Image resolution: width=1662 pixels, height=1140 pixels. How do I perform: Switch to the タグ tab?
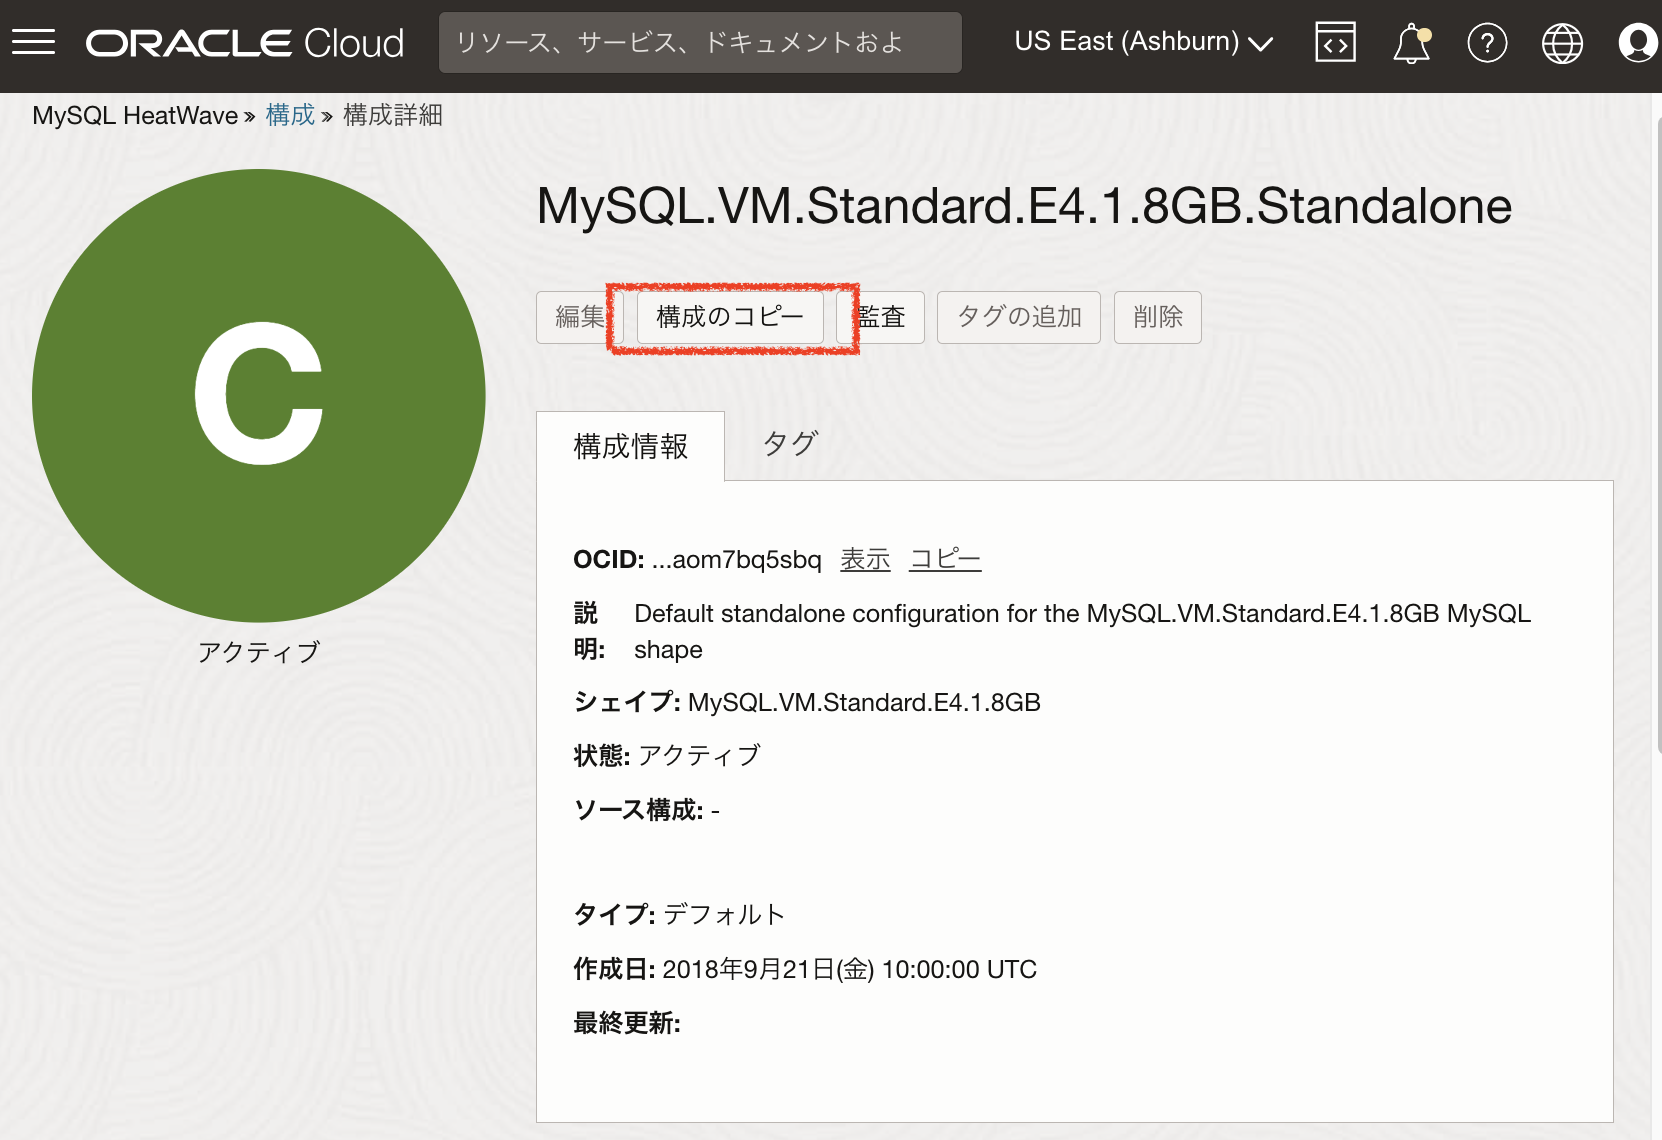[790, 444]
